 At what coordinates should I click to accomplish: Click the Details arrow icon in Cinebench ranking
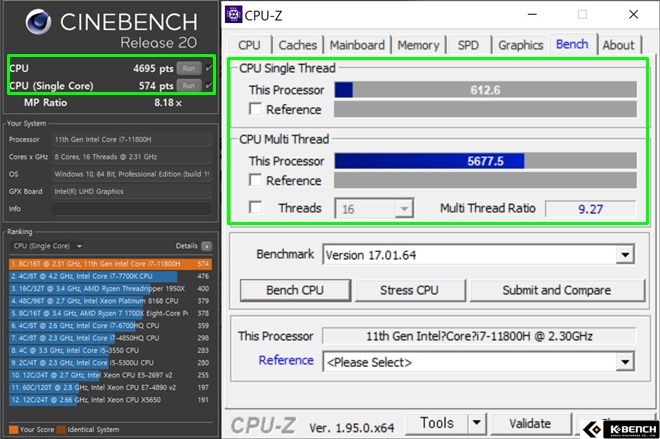[206, 246]
